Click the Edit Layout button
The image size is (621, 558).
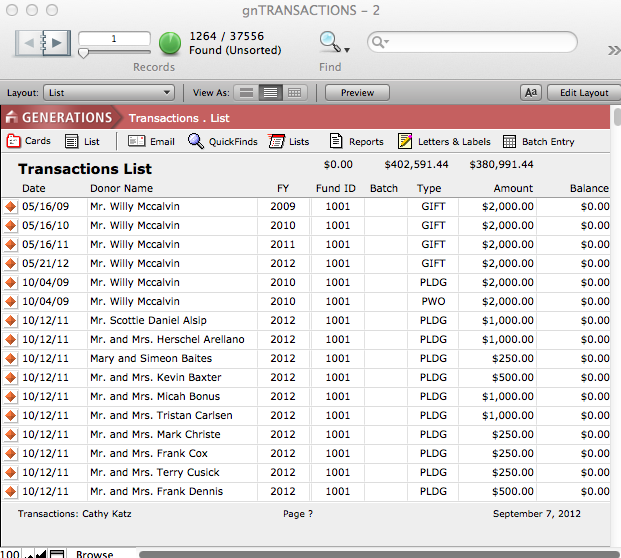click(582, 92)
